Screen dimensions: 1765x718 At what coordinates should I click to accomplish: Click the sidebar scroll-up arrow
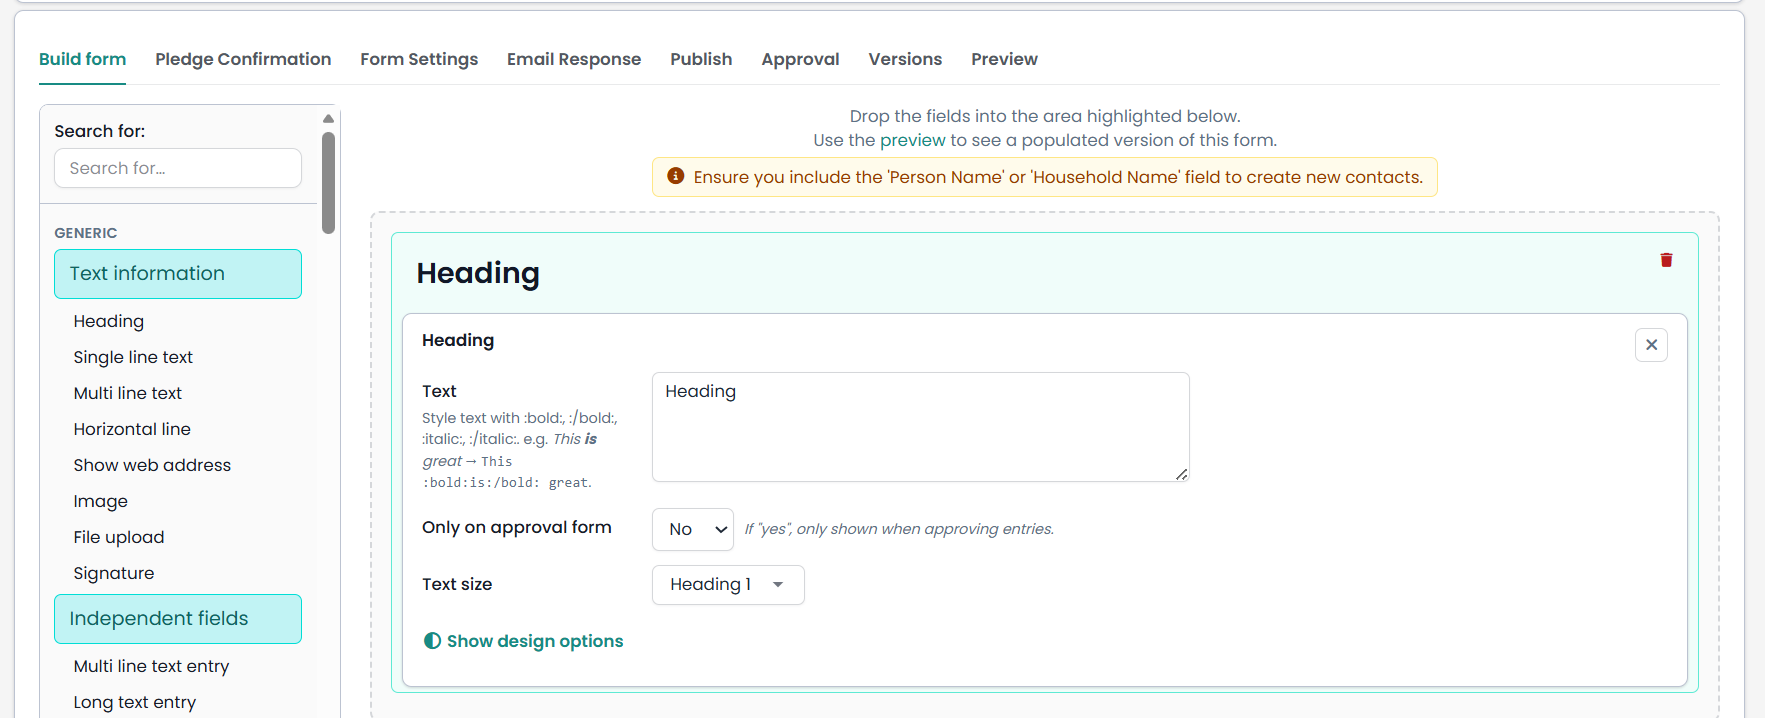tap(328, 118)
